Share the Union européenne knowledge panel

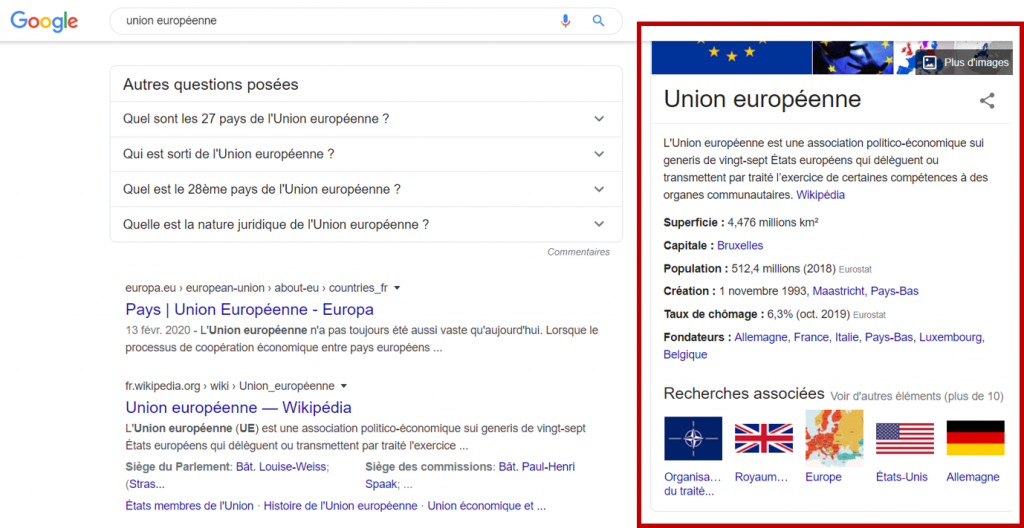click(x=987, y=100)
